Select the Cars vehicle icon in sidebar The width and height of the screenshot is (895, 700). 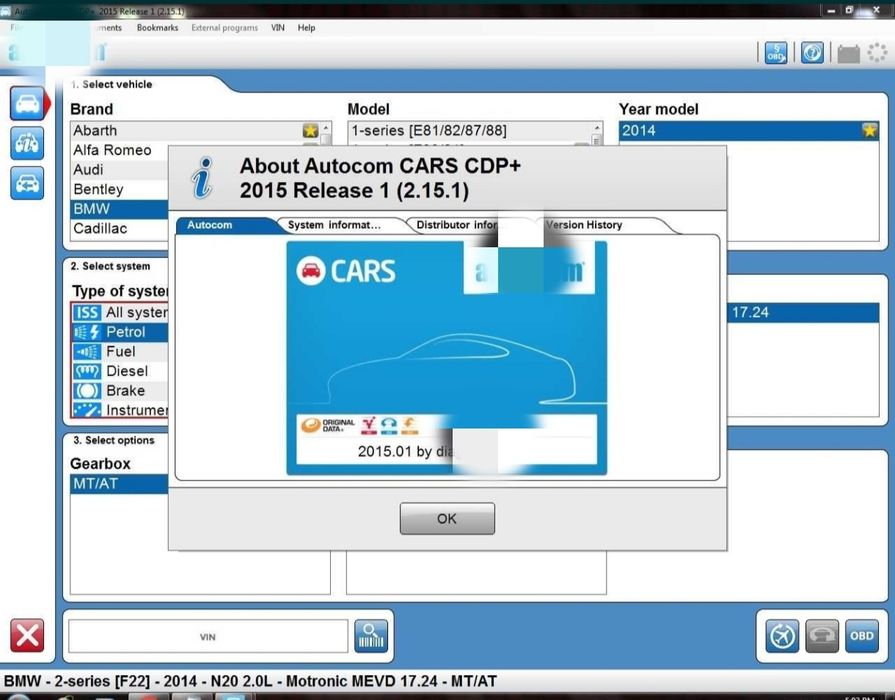point(27,103)
